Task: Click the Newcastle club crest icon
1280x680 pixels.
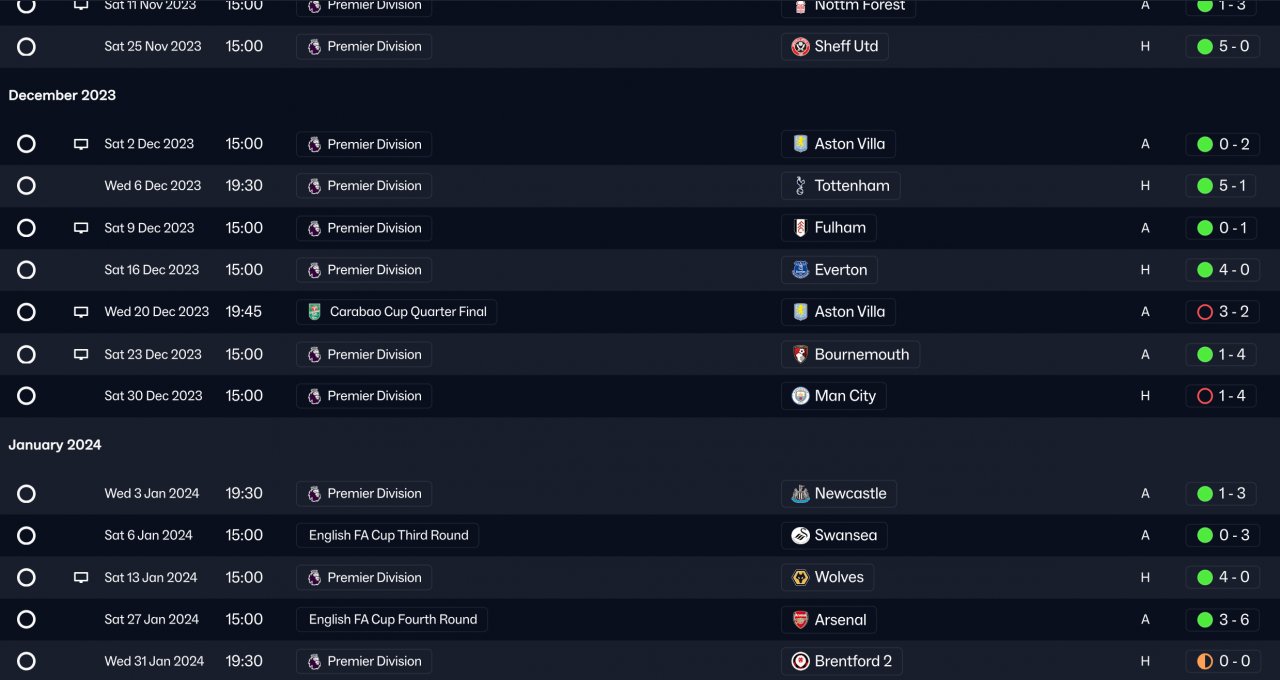Action: 800,494
